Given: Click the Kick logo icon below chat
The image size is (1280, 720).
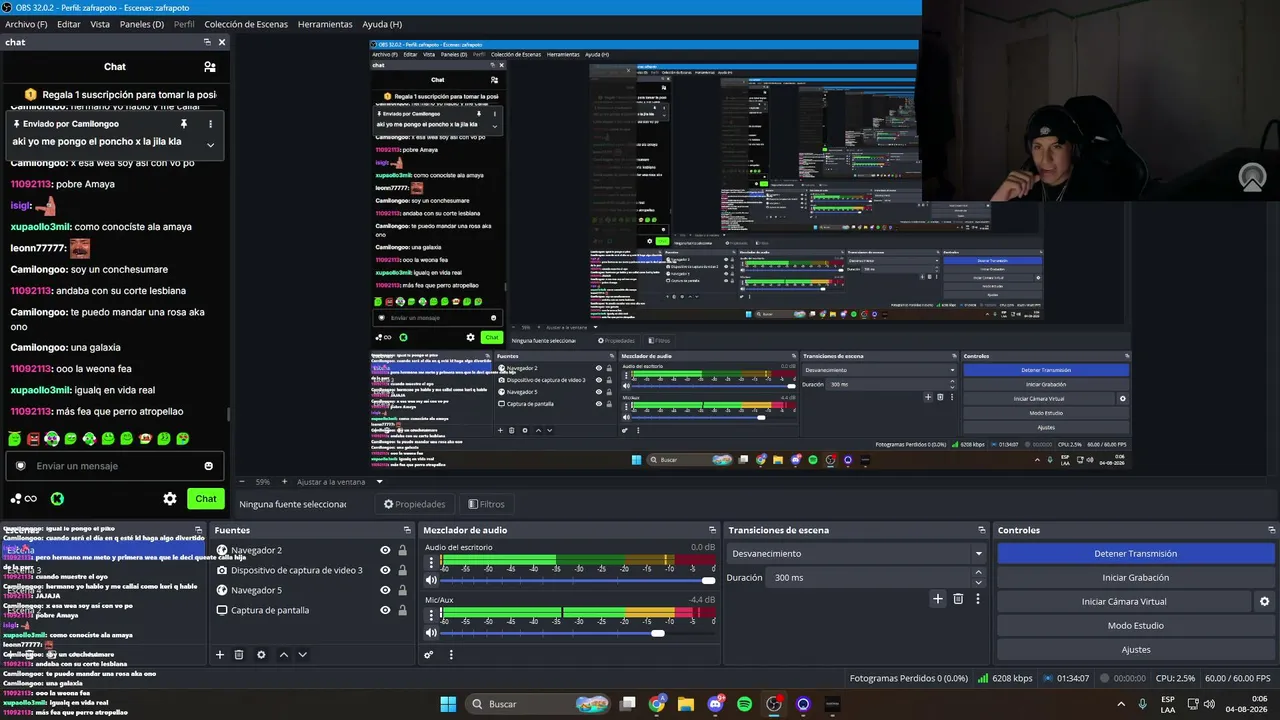Looking at the screenshot, I should 58,499.
